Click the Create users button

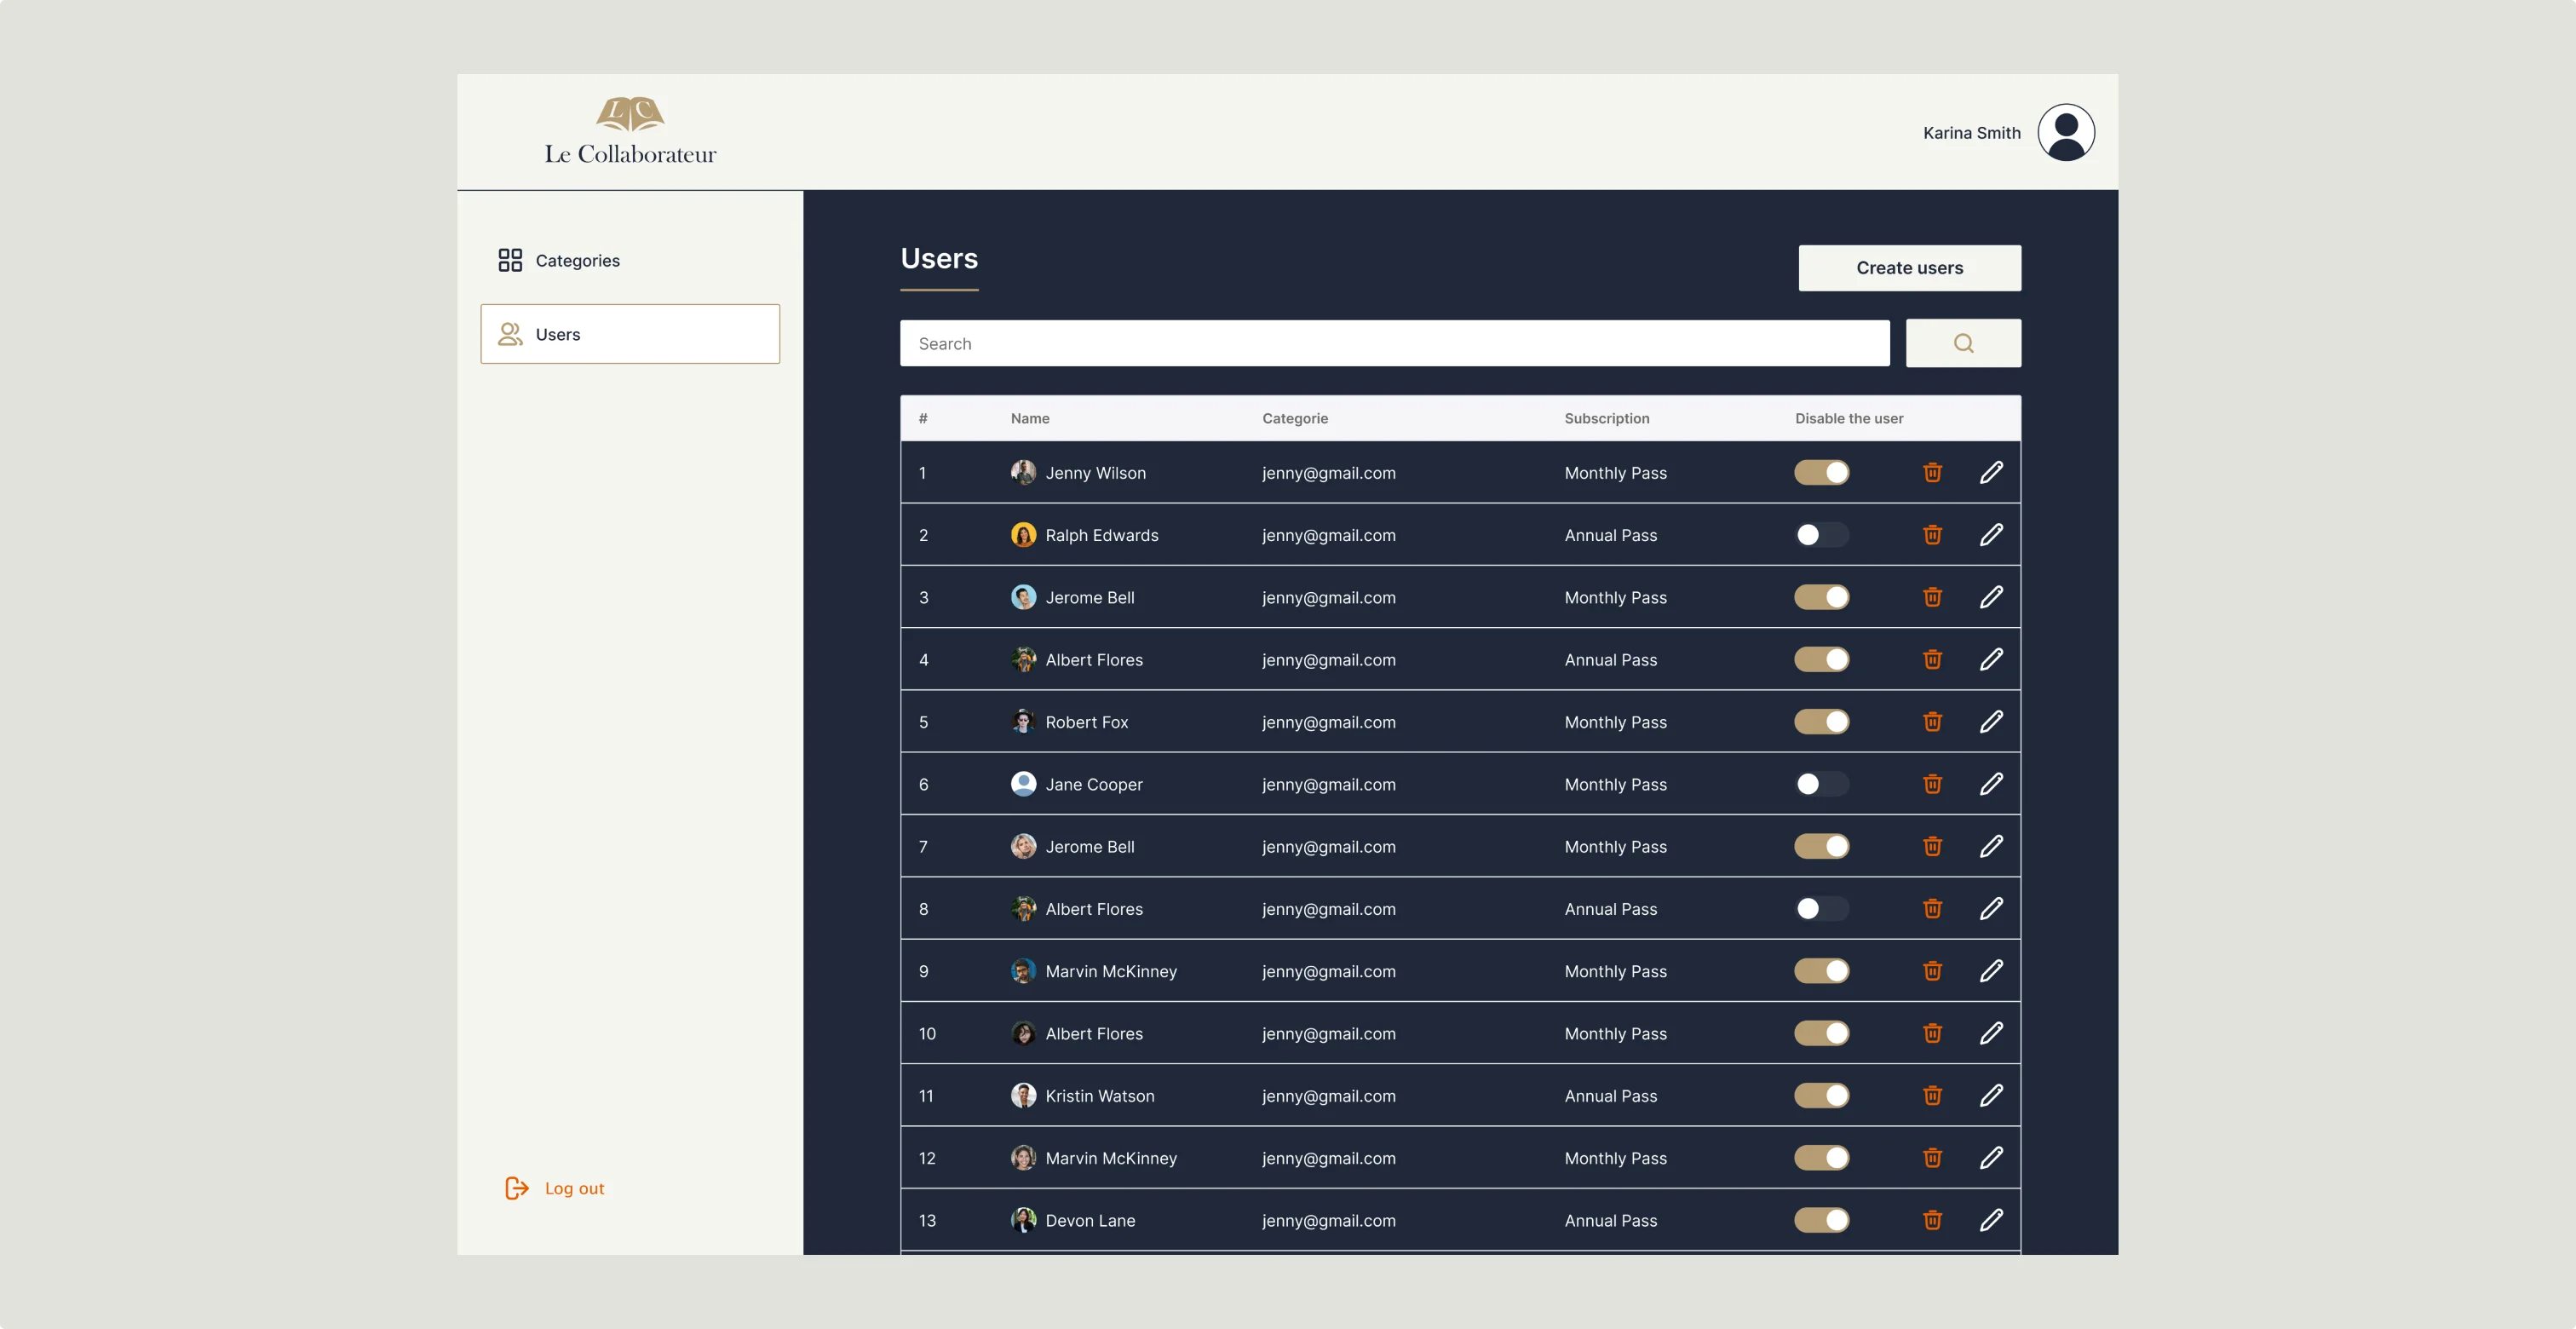pos(1909,268)
